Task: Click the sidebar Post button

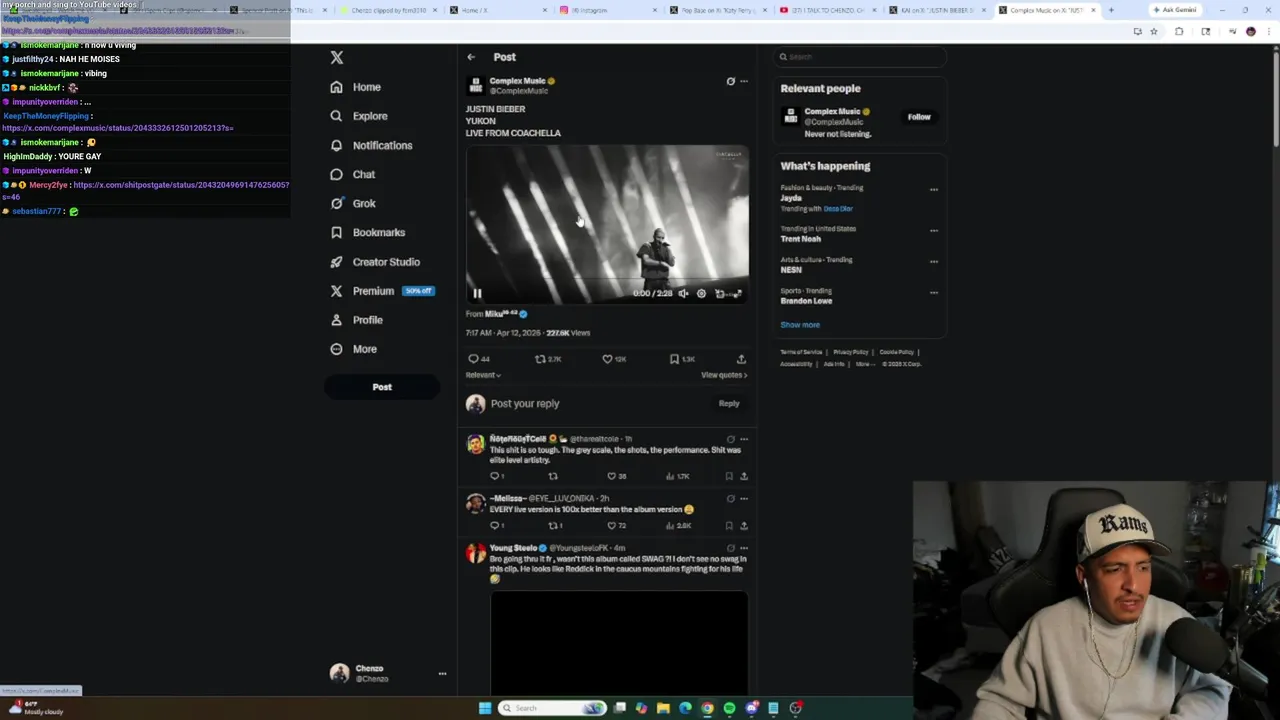Action: click(382, 387)
